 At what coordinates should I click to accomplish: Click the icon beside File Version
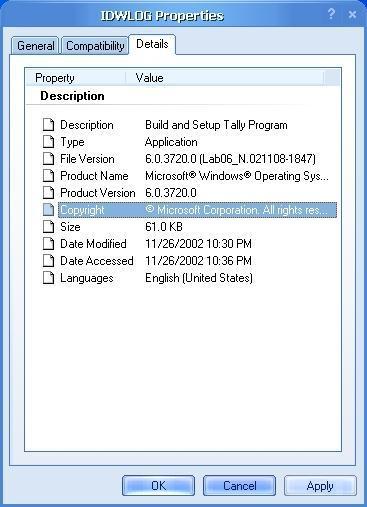[49, 159]
